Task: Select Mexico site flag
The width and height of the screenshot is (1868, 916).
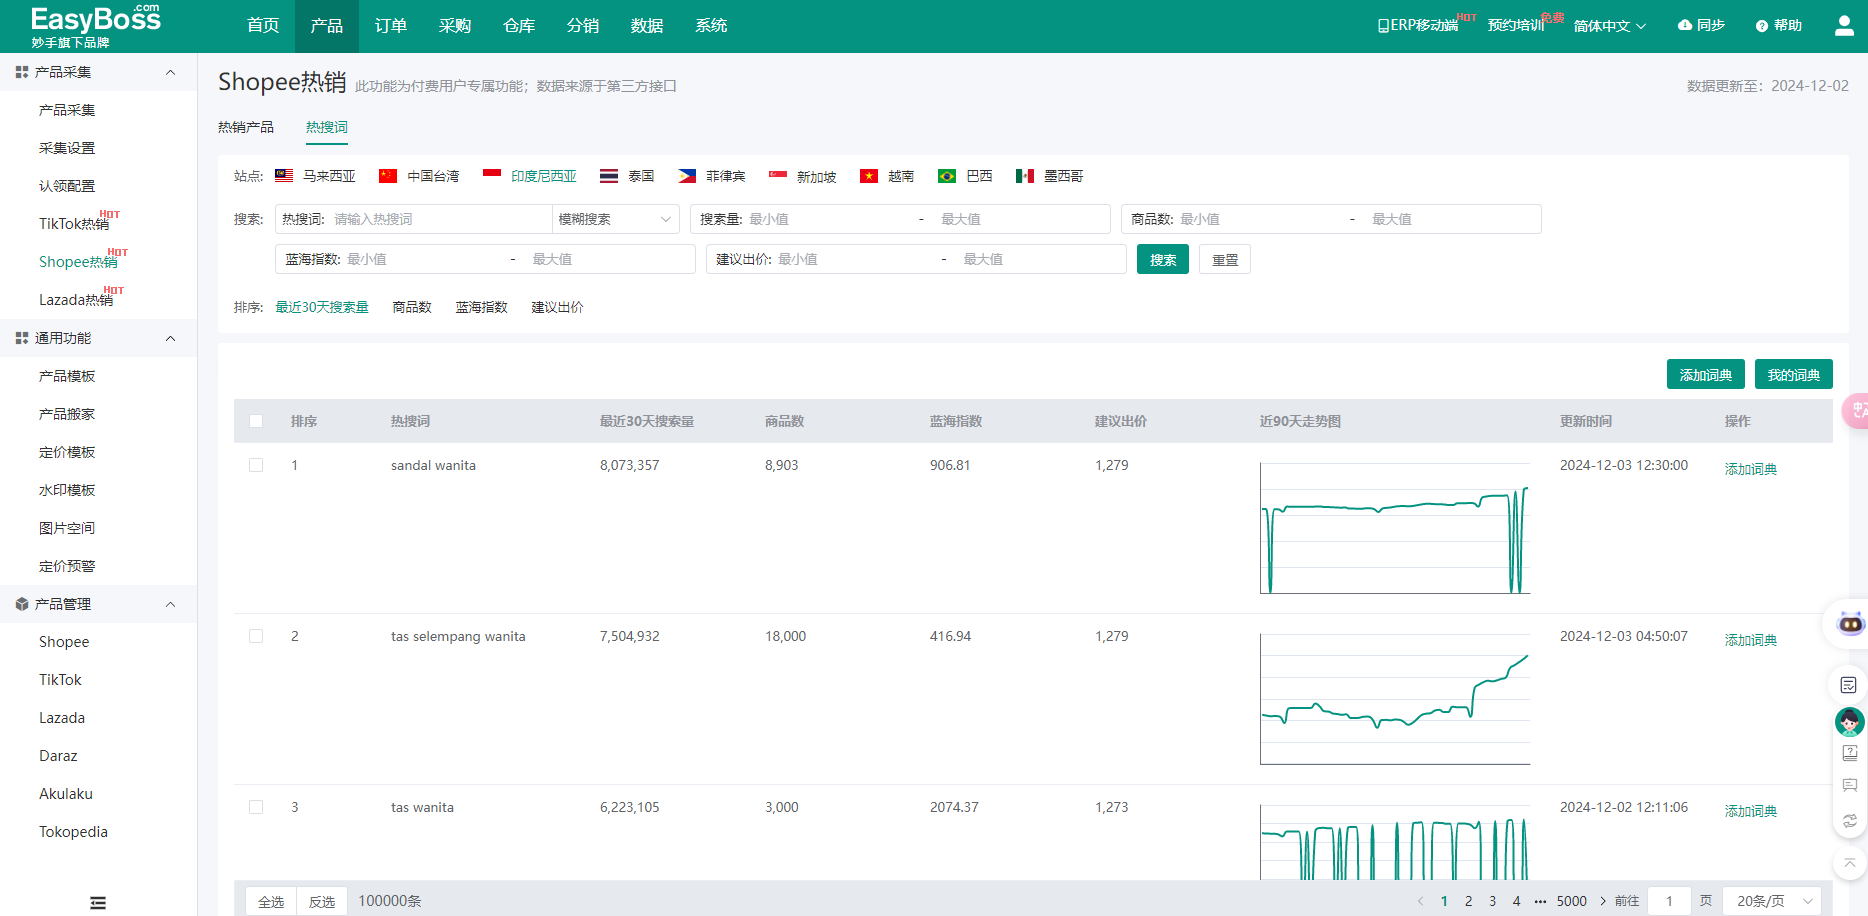Action: (x=1025, y=176)
